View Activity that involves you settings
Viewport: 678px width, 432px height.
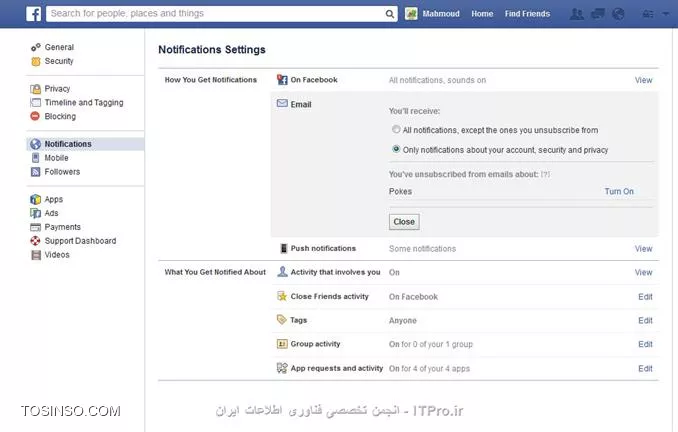pyautogui.click(x=643, y=272)
